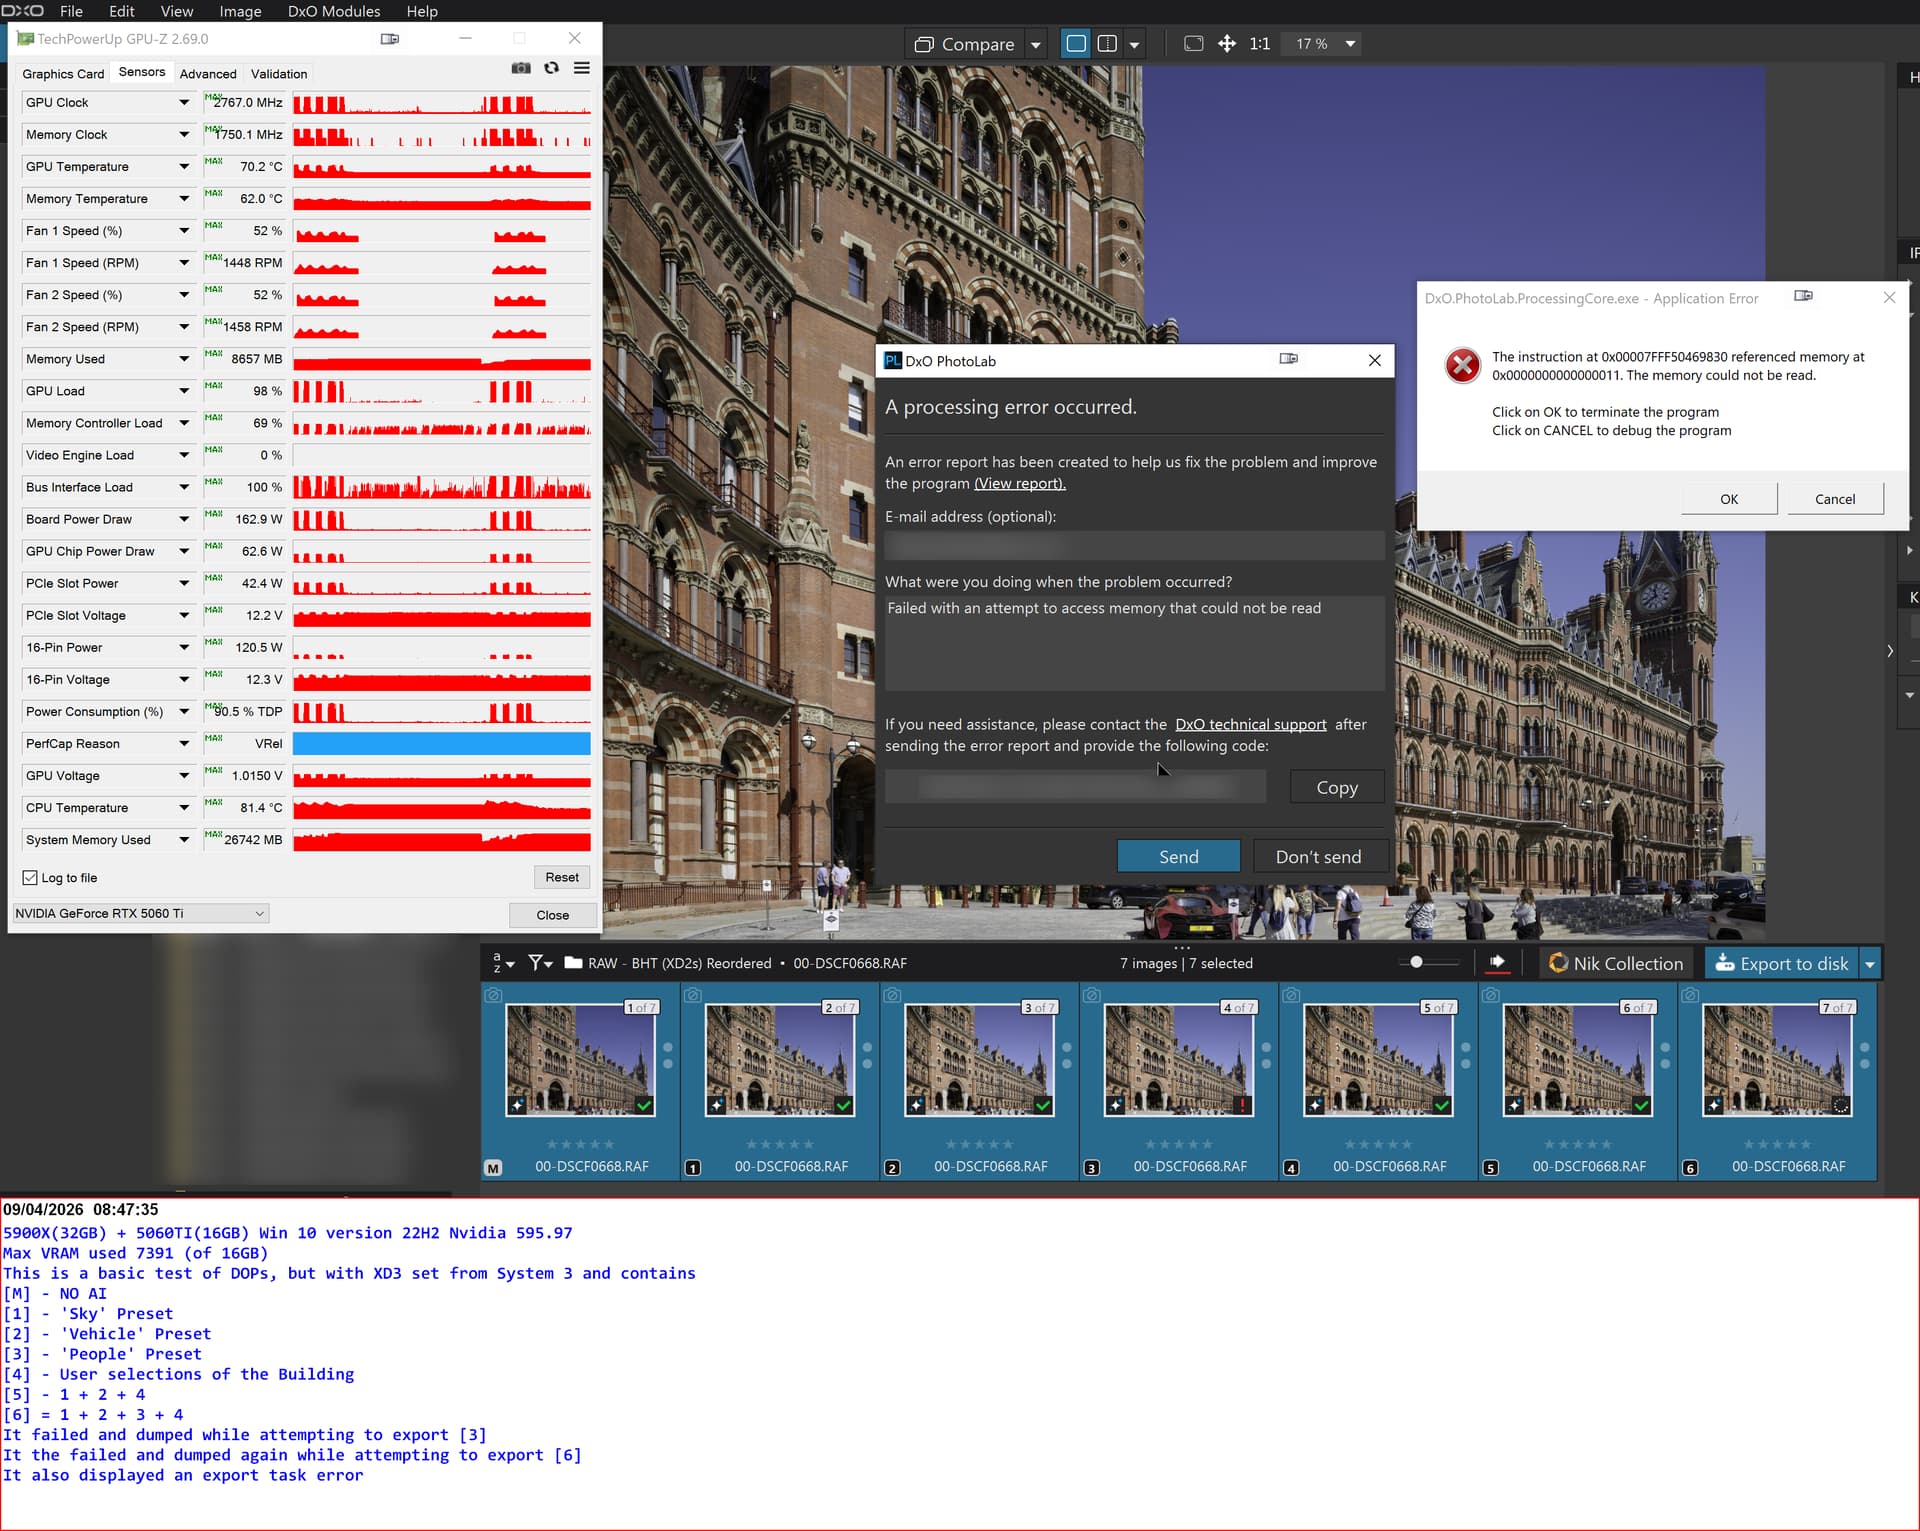Click the filmstrip filter funnel icon
Image resolution: width=1920 pixels, height=1531 pixels.
click(x=537, y=963)
